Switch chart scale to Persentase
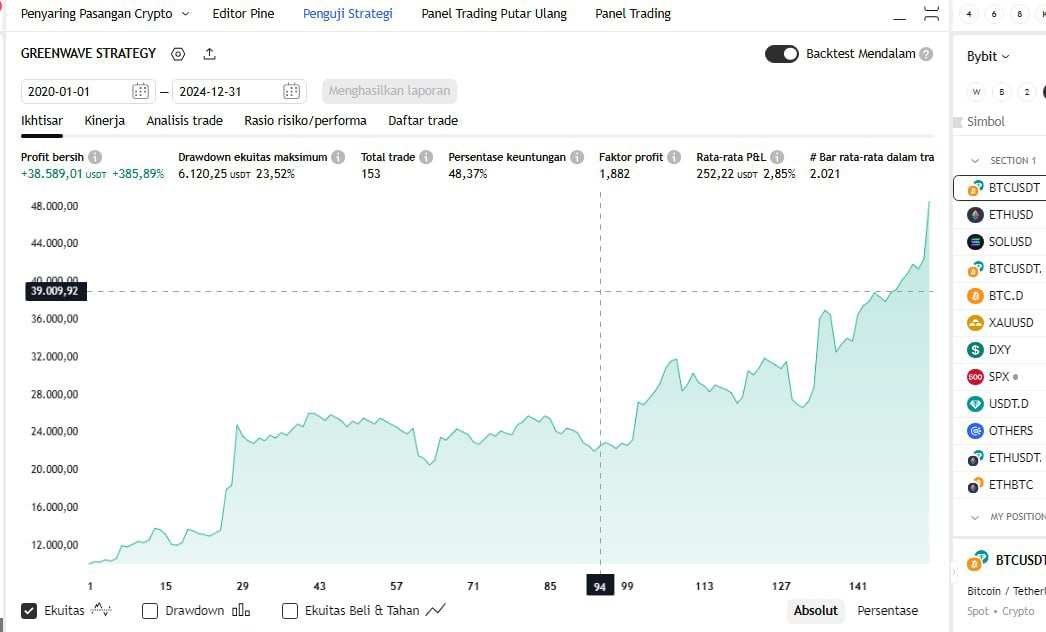The height and width of the screenshot is (632, 1046). 887,611
